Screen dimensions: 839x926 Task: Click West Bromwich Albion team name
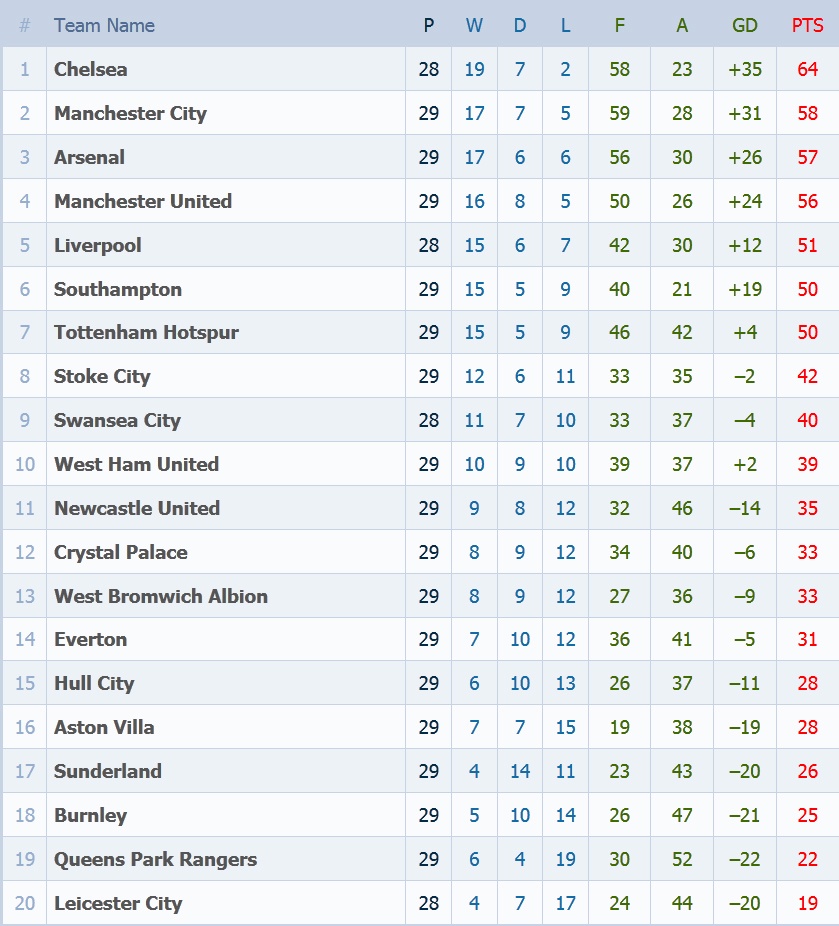(x=161, y=596)
